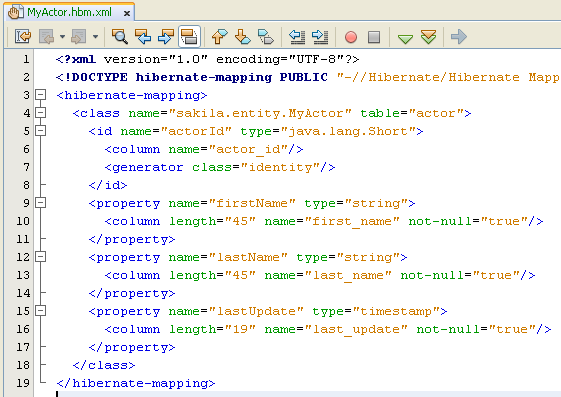Click the "java.lang.Short" type value

coord(348,131)
